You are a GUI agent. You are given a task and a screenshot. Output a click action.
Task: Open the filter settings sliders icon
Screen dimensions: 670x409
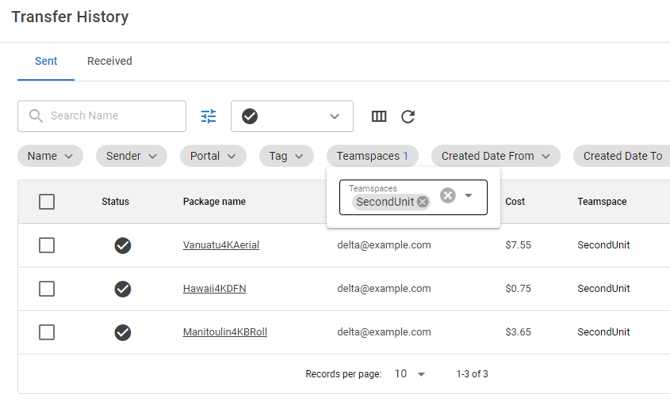pyautogui.click(x=209, y=116)
